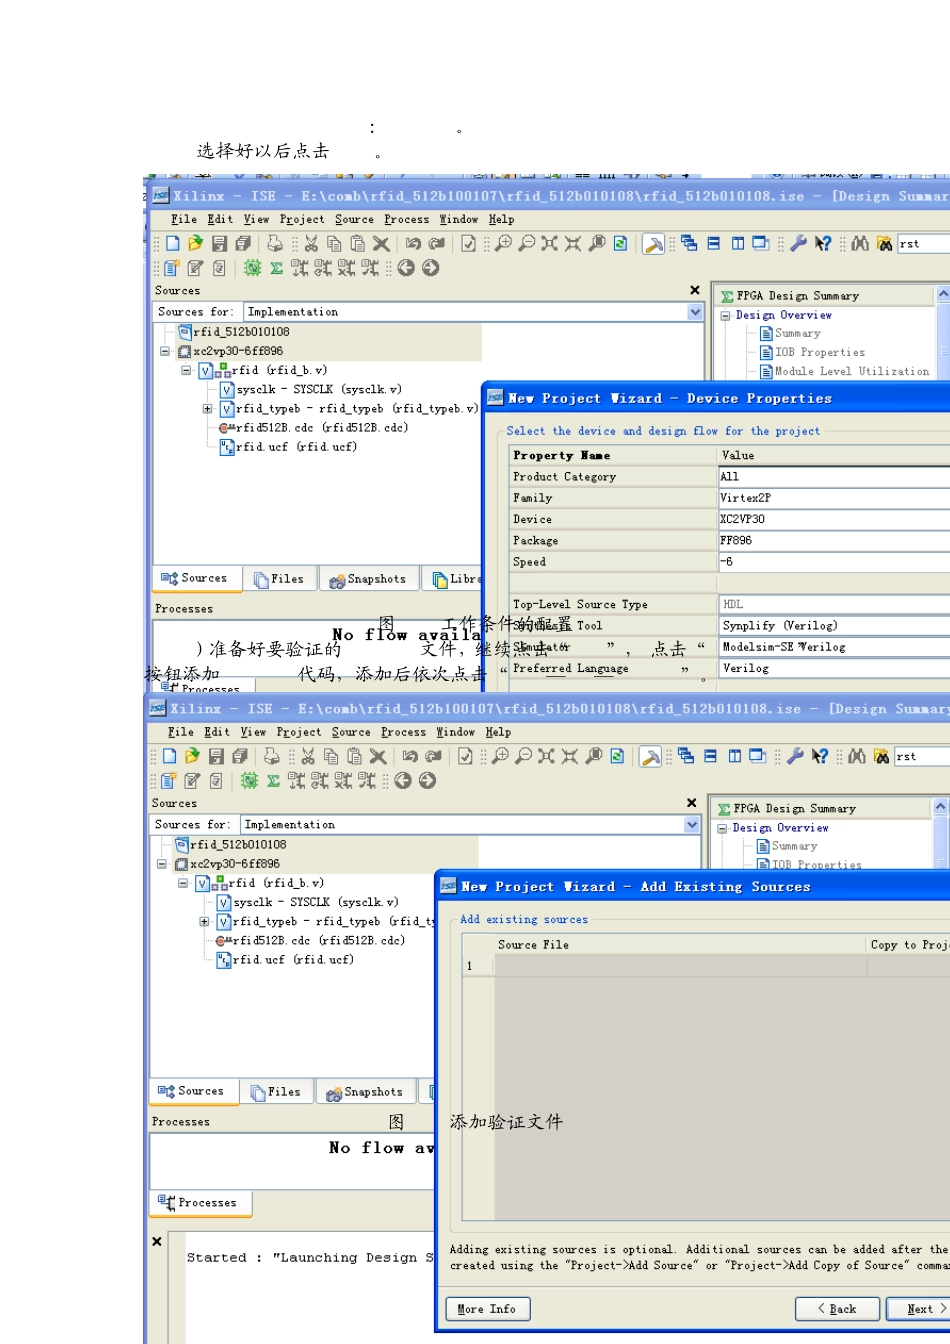
Task: Open Help menu in lower ISE window
Action: coord(498,732)
